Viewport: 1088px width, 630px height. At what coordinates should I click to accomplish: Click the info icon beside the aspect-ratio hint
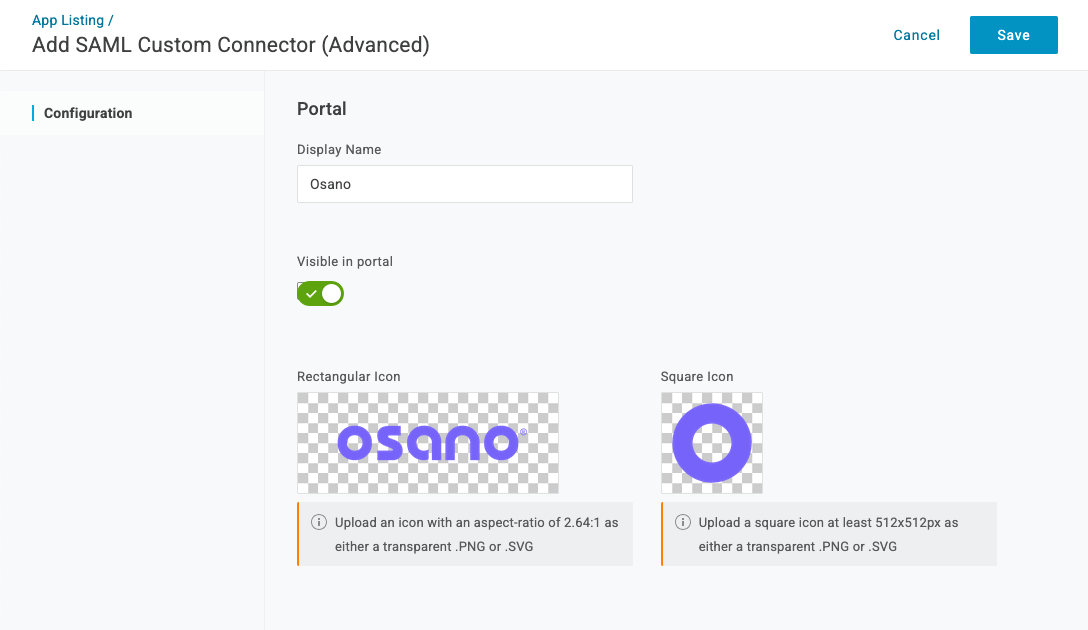(319, 523)
